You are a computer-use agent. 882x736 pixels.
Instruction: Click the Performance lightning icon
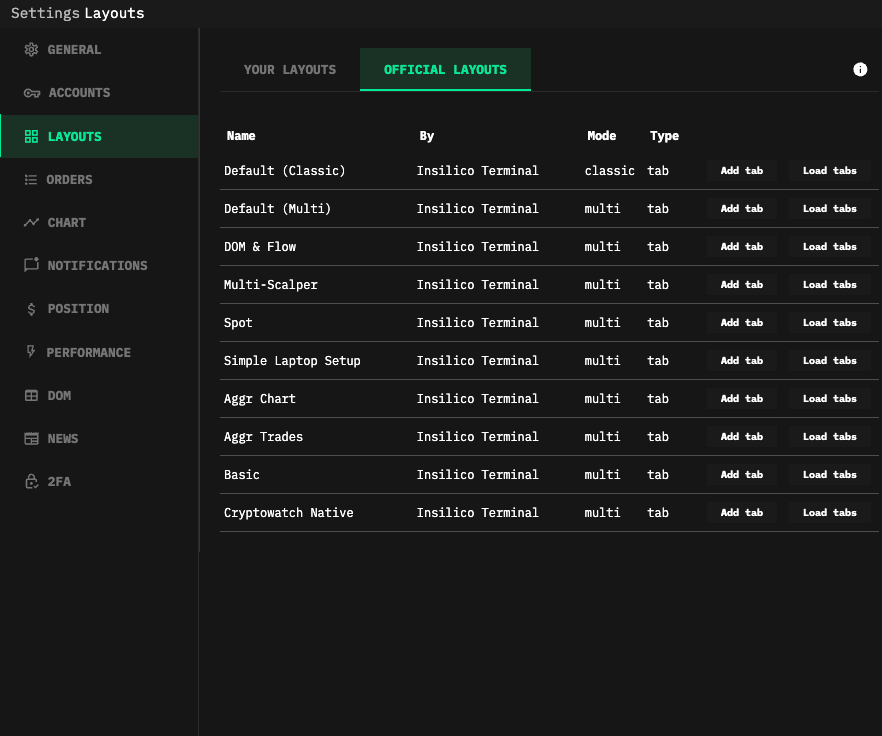click(x=31, y=352)
